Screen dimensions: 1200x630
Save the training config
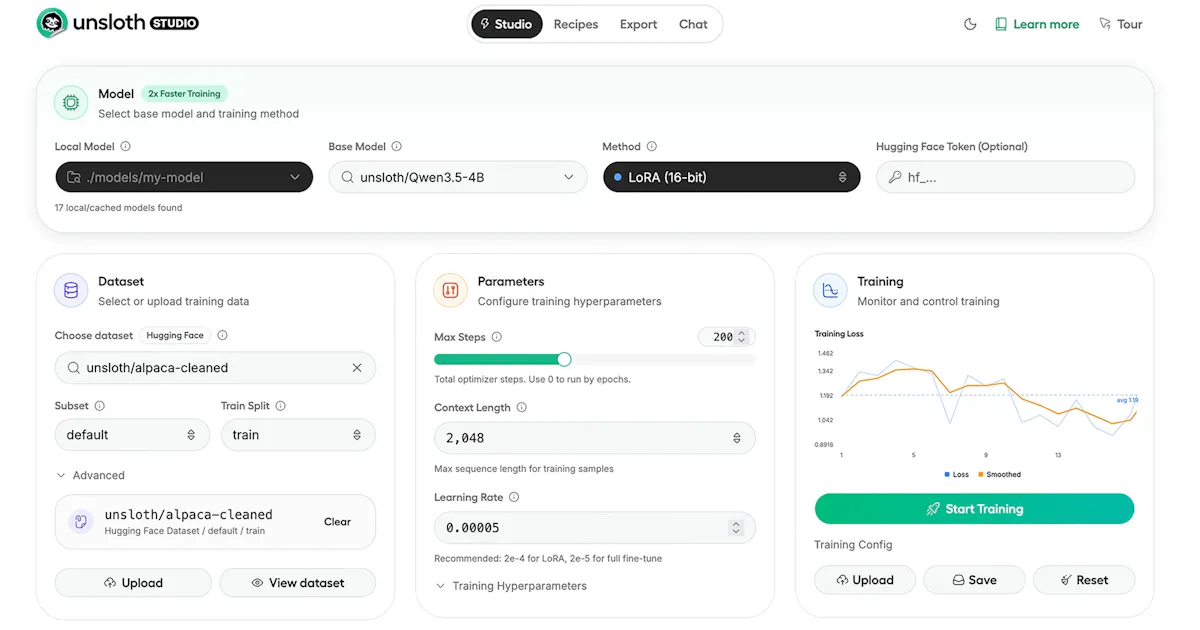[975, 580]
